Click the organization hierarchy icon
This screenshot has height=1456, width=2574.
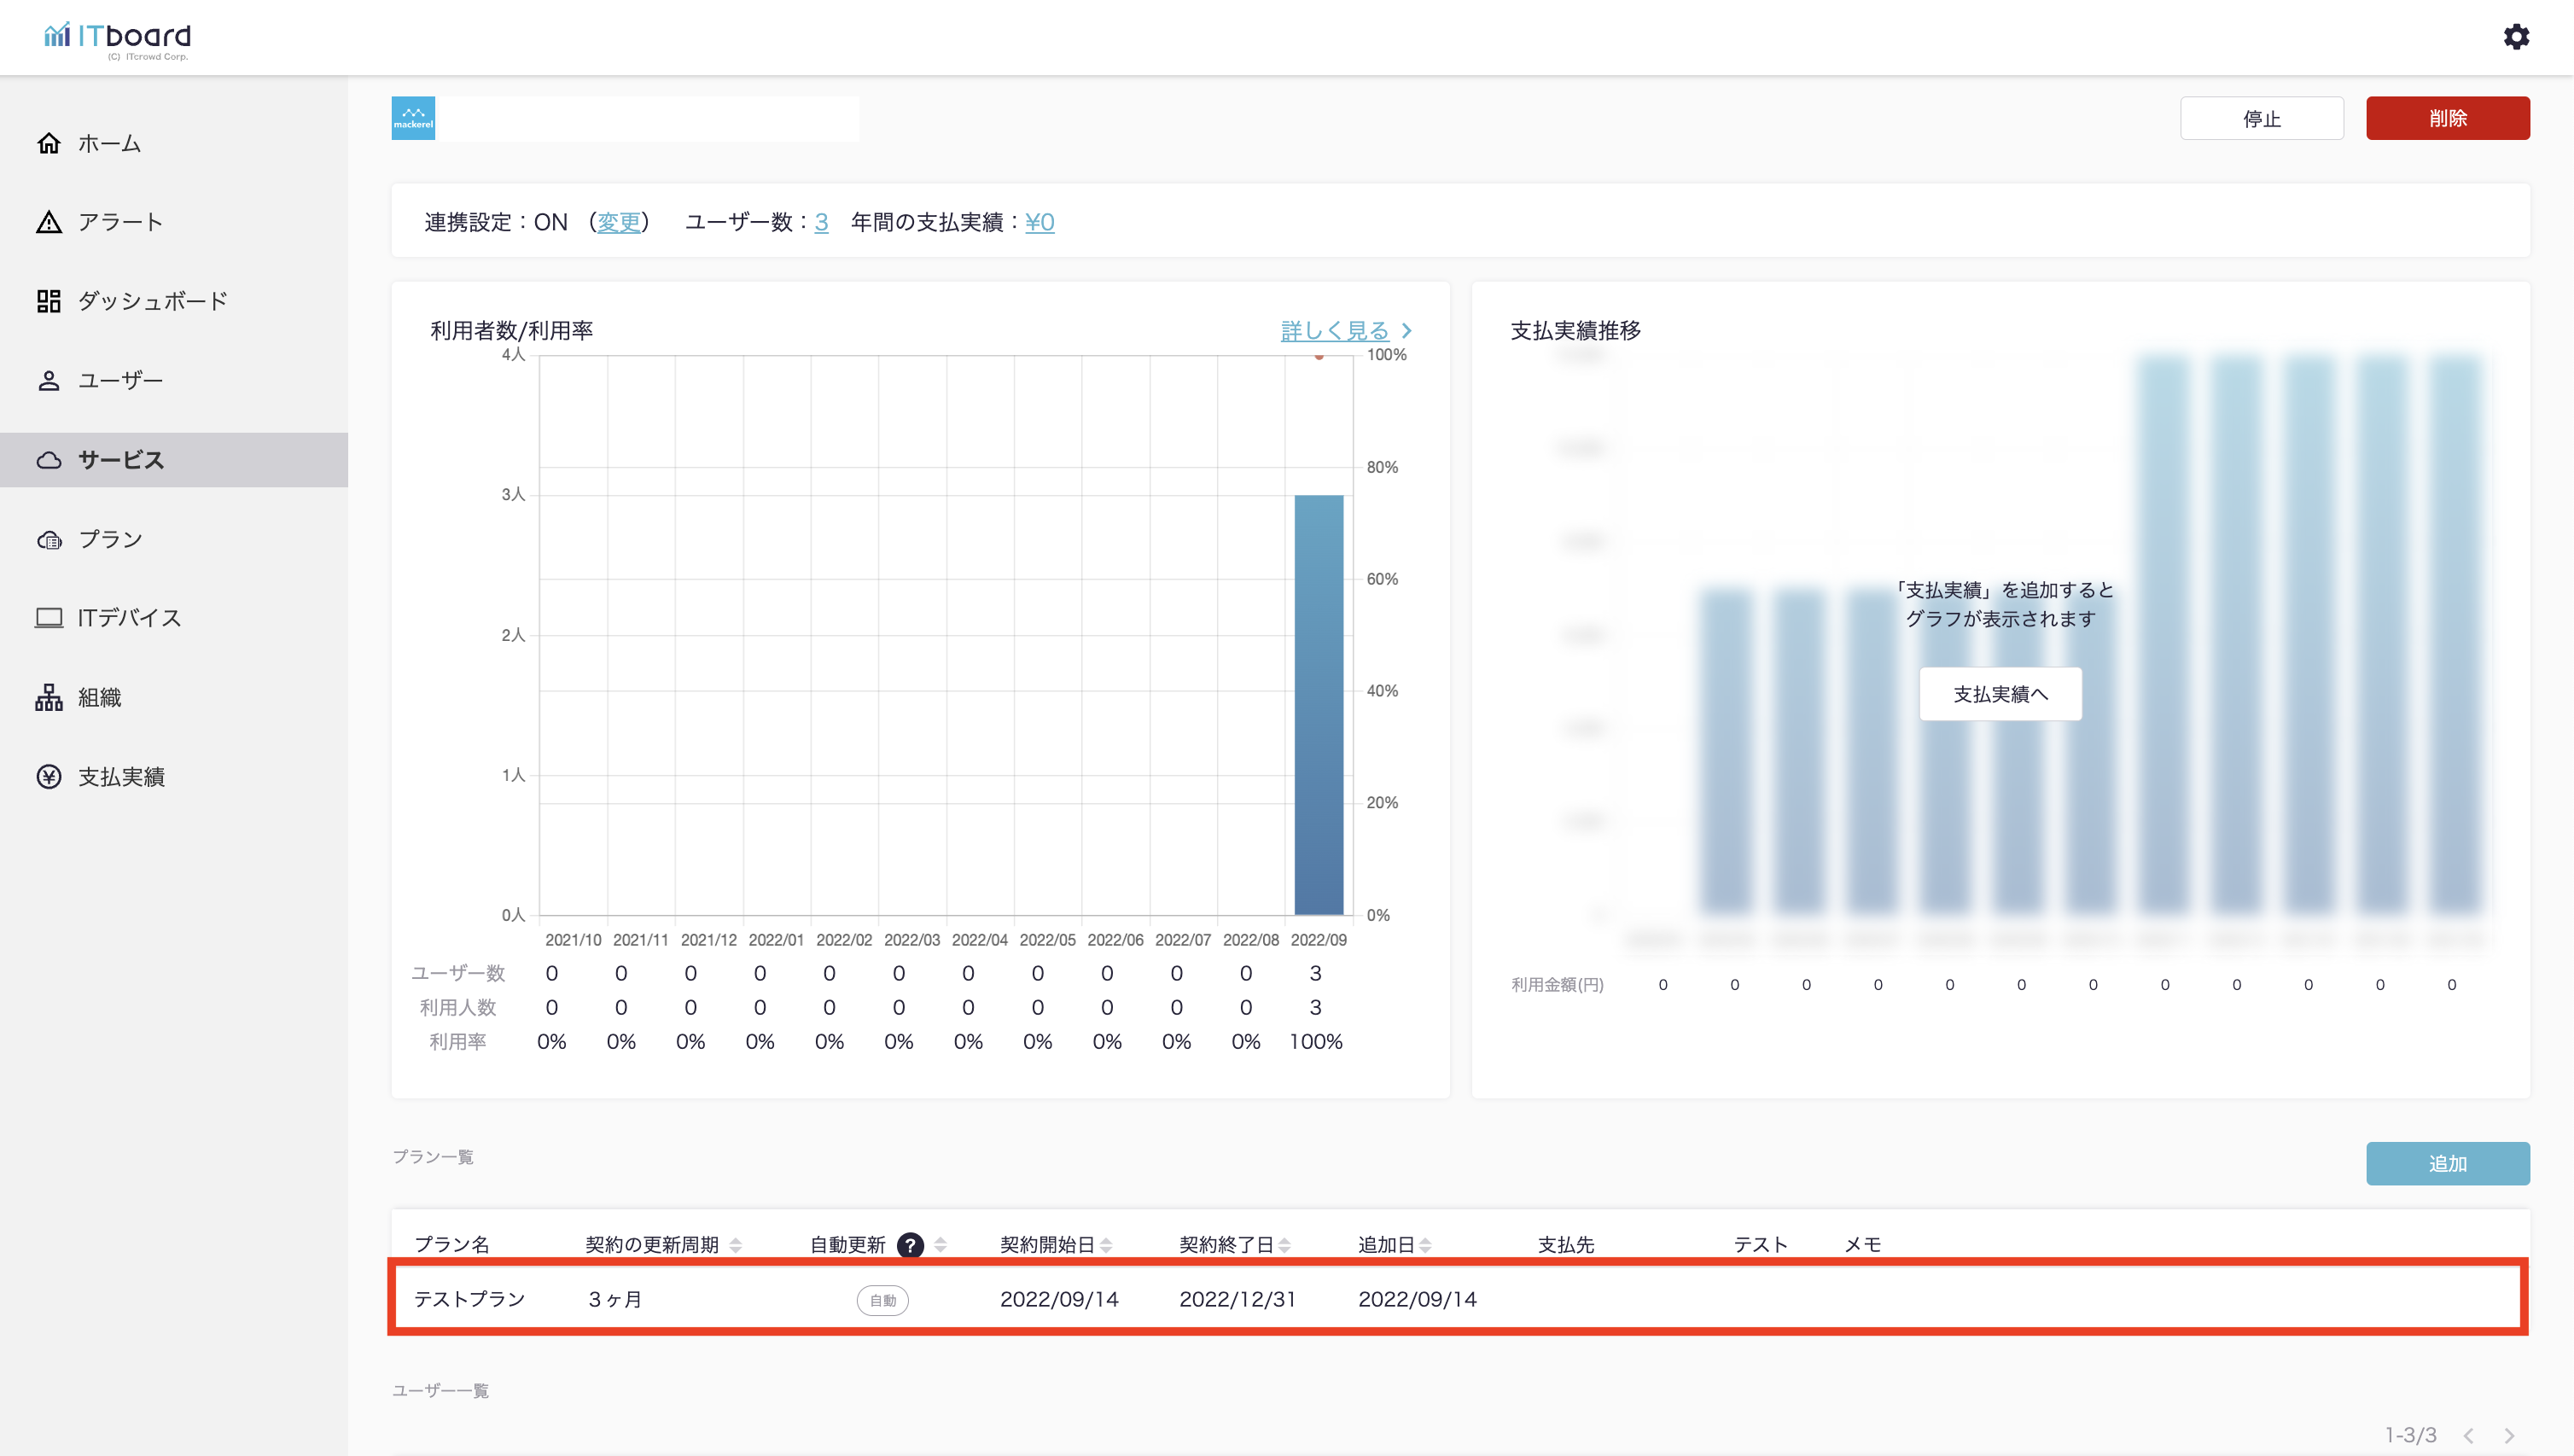point(49,697)
